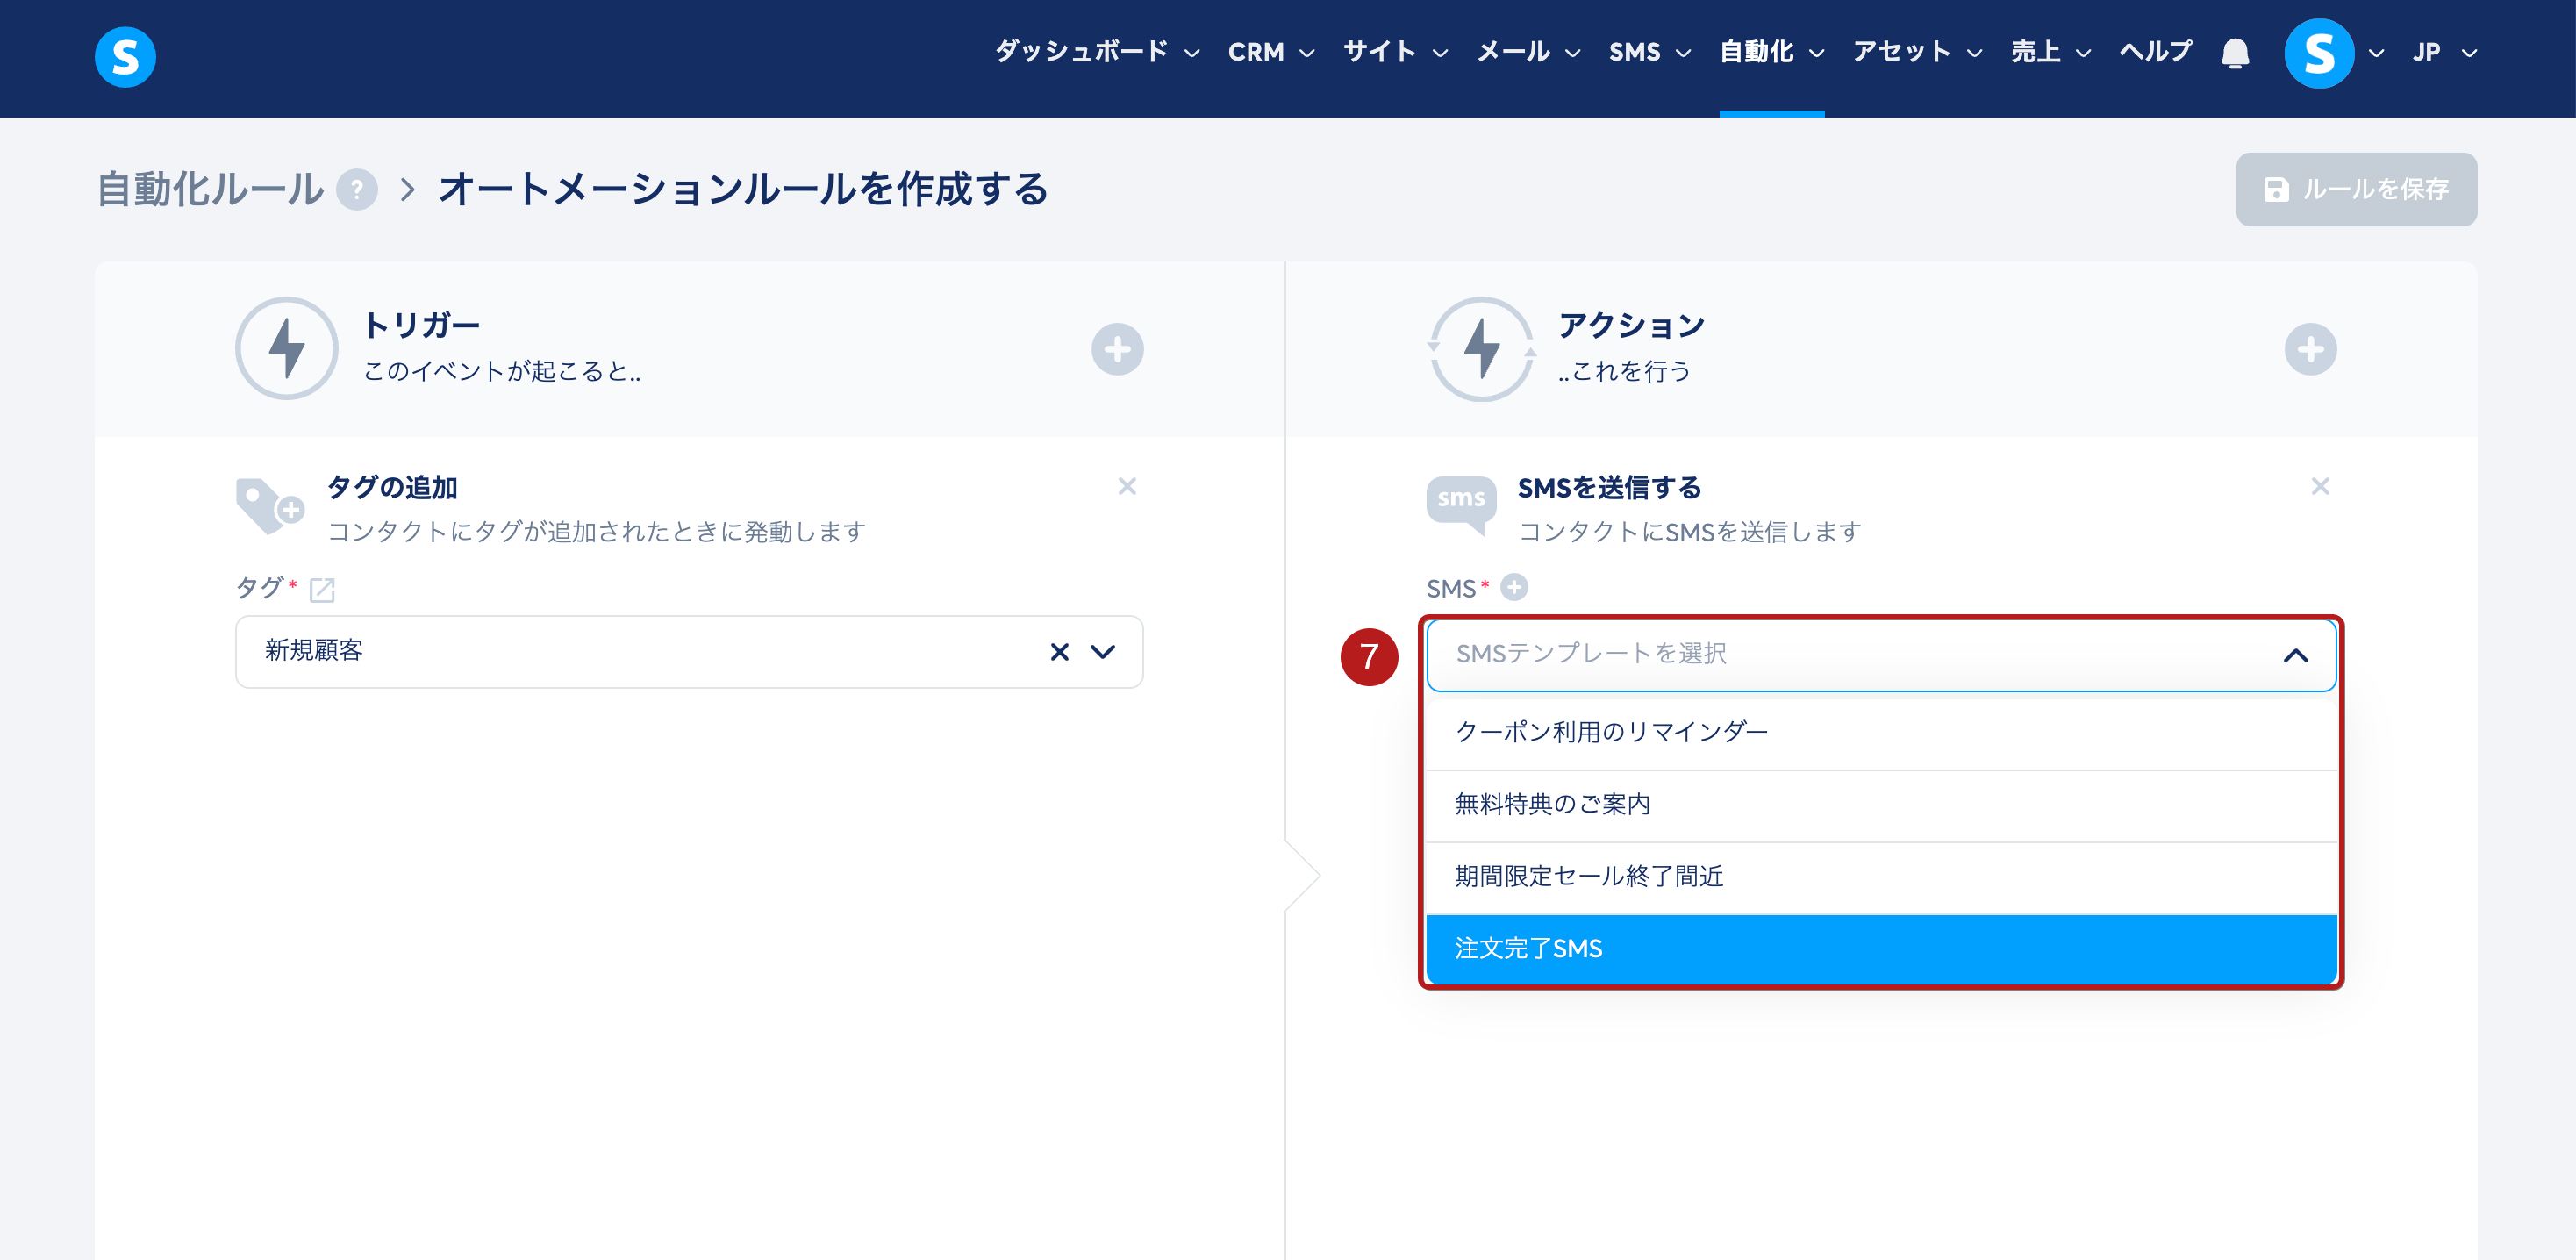Select 注文完了SMS template
The image size is (2576, 1260).
[x=1880, y=949]
